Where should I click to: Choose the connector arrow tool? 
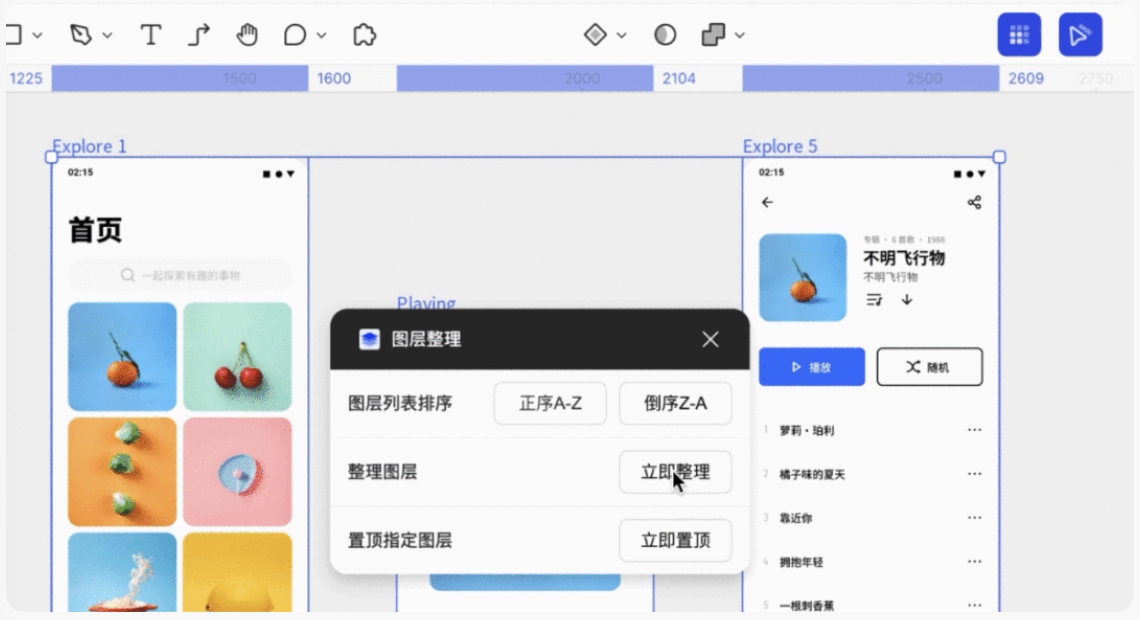(199, 35)
